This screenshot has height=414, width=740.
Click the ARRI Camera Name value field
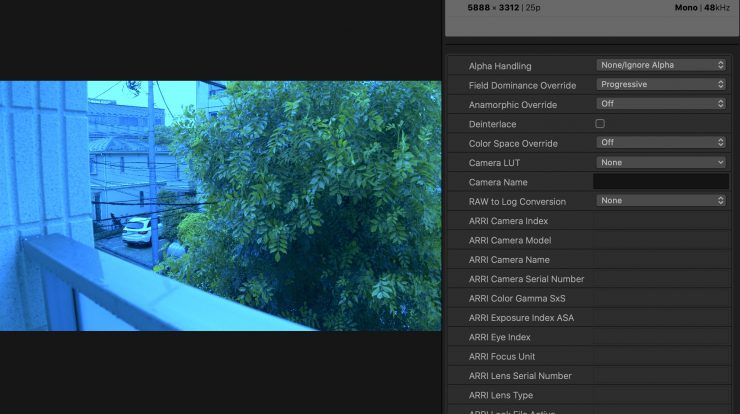tap(661, 260)
